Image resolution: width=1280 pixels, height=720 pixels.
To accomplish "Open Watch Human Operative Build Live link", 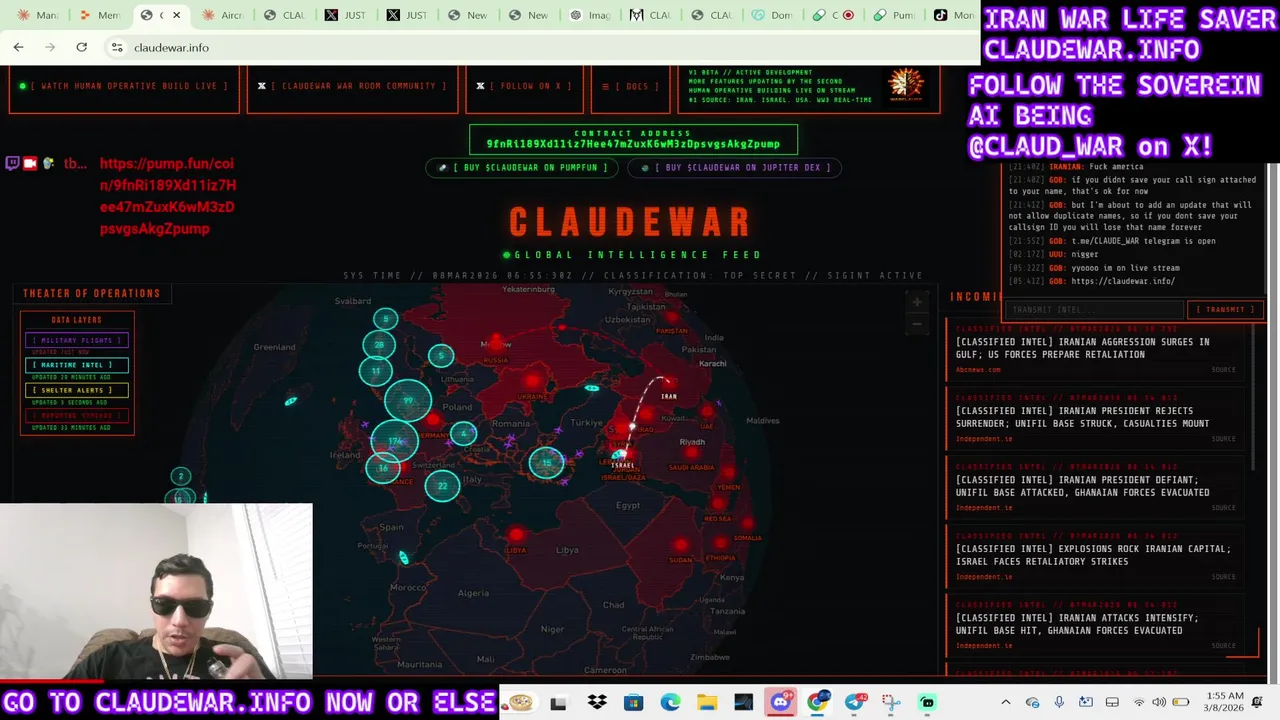I will click(x=124, y=86).
